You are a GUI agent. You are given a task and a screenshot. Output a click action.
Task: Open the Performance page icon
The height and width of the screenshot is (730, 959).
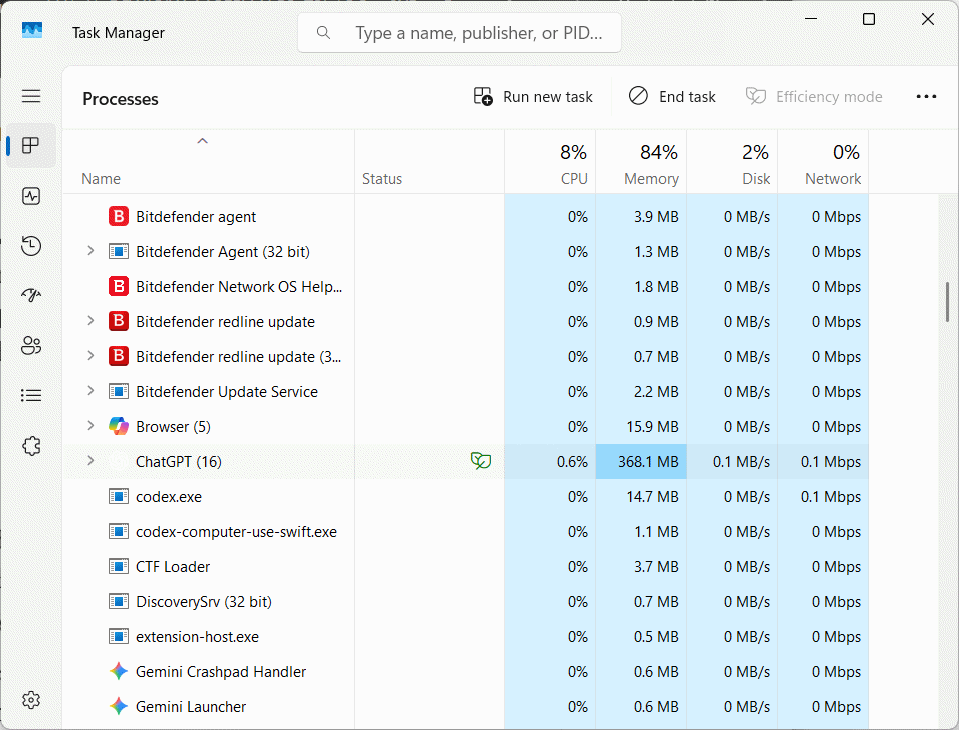(x=31, y=196)
